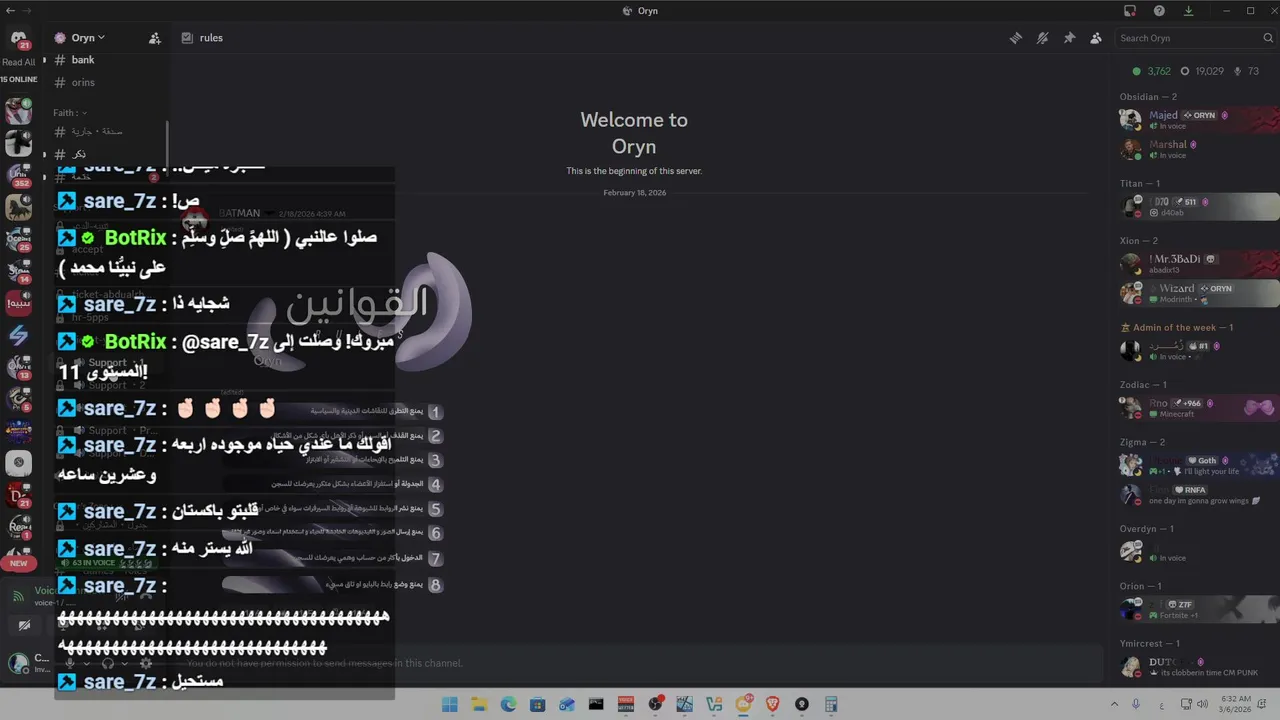The height and width of the screenshot is (720, 1280).
Task: Click the Welcome to Oryn heading
Action: [634, 133]
